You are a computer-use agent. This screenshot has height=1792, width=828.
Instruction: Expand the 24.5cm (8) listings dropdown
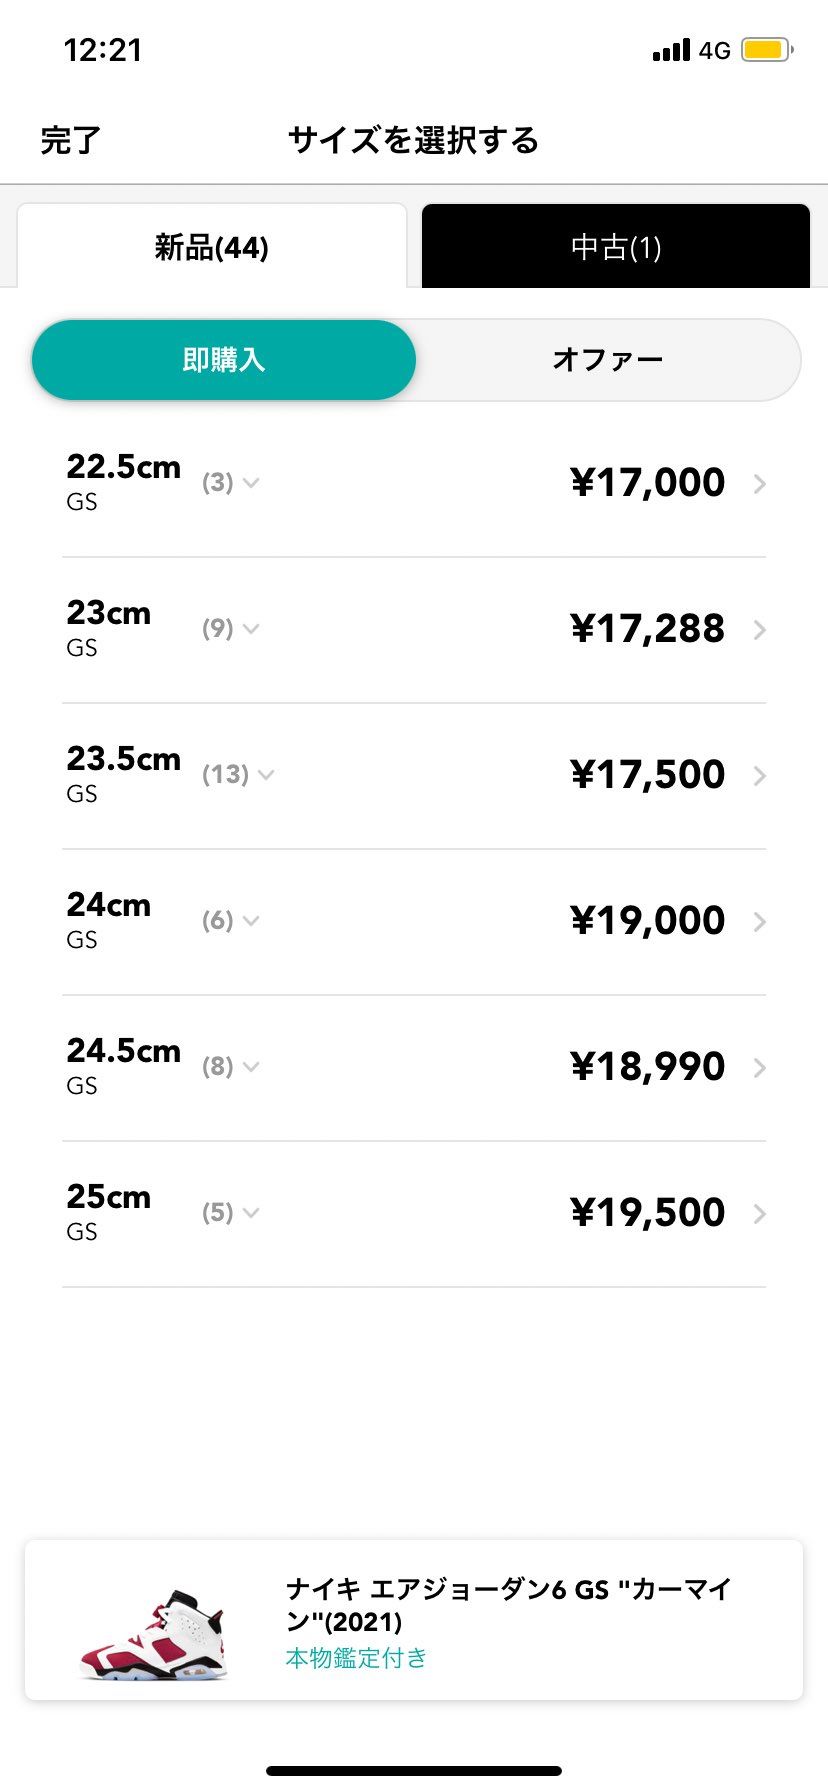click(x=231, y=1067)
